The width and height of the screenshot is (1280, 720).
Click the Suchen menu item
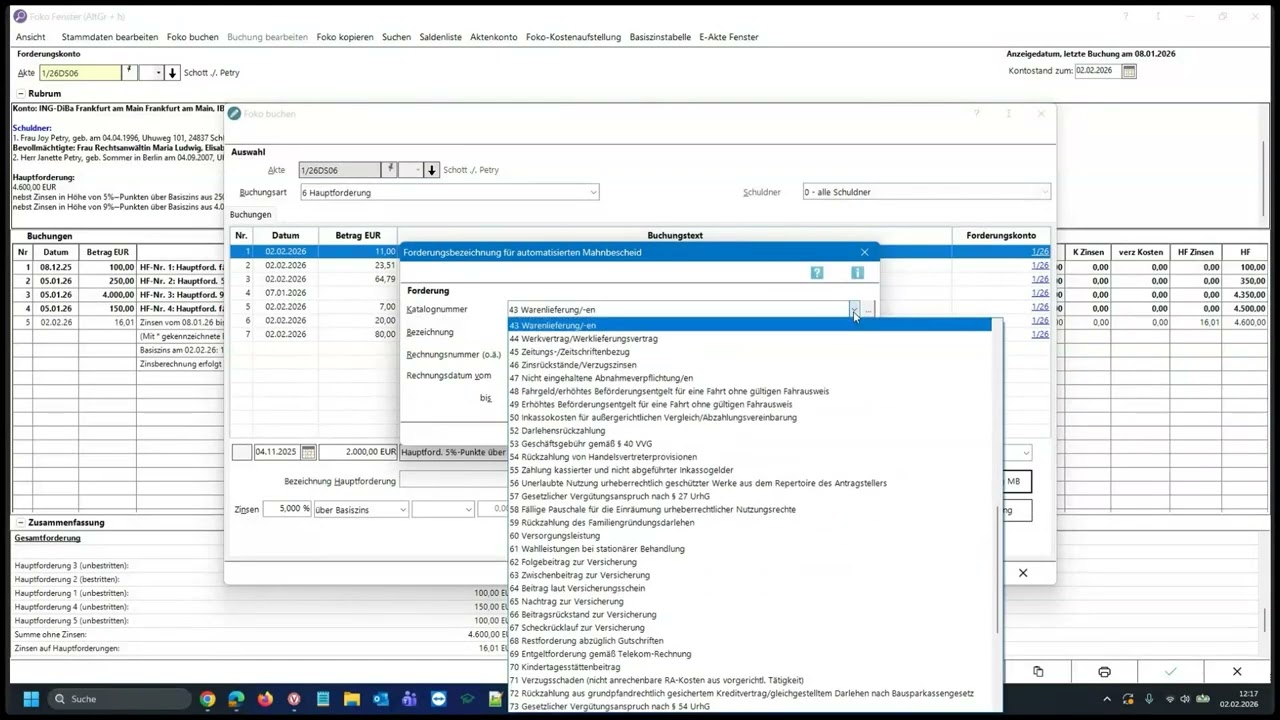[x=396, y=37]
